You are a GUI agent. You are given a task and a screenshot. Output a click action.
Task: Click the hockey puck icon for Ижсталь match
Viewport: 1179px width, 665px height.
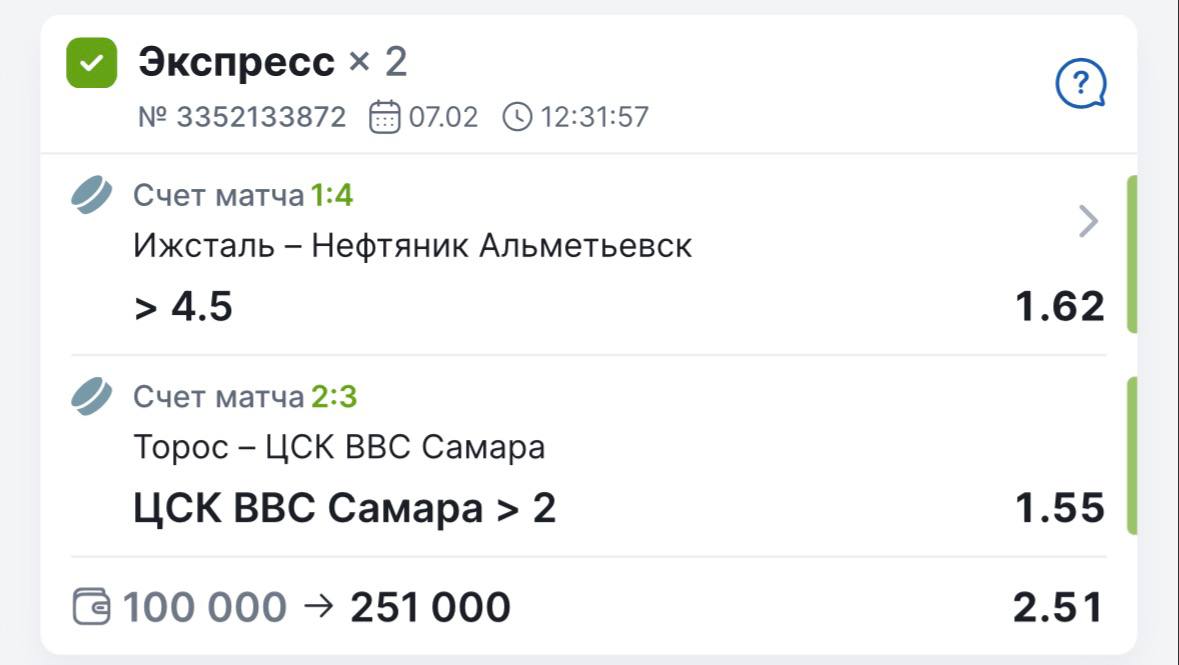coord(91,195)
